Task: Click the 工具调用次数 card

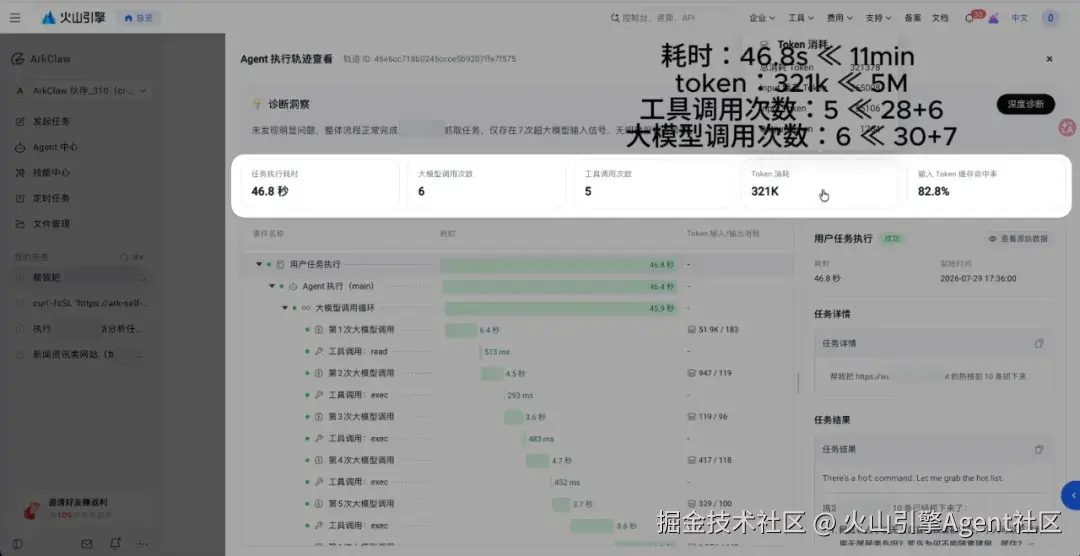Action: (653, 184)
